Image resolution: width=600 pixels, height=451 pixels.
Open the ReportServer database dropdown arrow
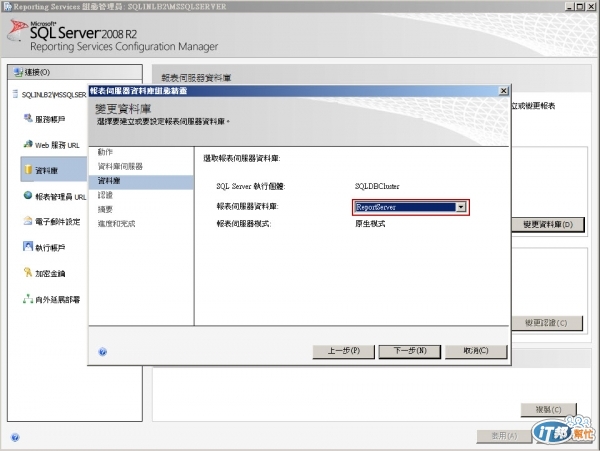pos(461,207)
